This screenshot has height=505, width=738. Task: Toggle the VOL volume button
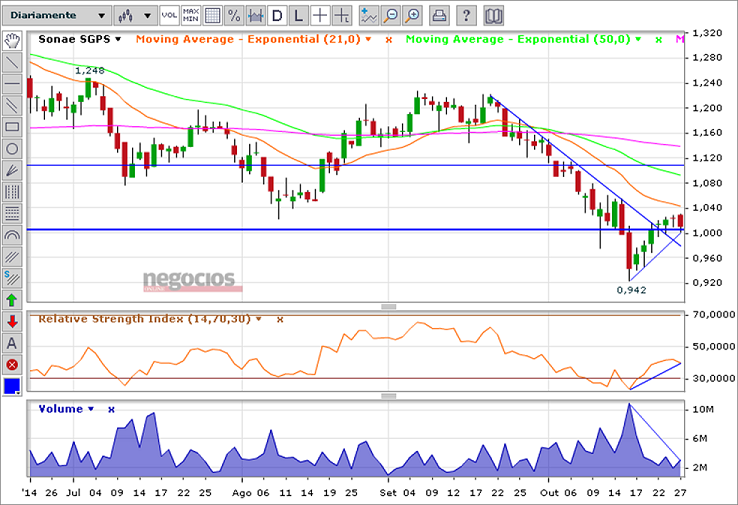pos(169,16)
